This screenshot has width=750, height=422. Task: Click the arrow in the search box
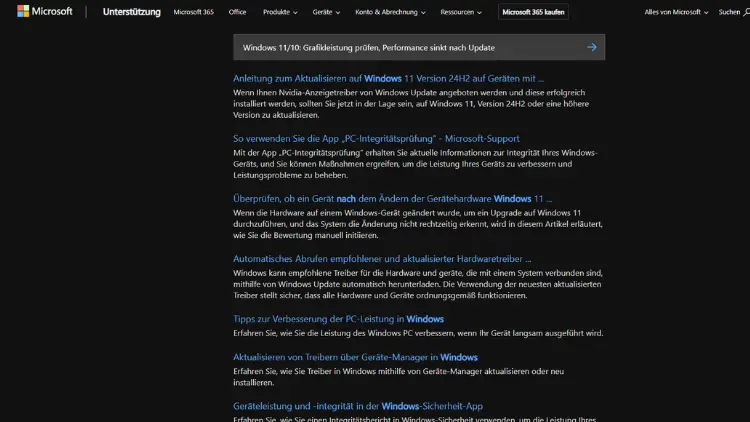coord(592,47)
